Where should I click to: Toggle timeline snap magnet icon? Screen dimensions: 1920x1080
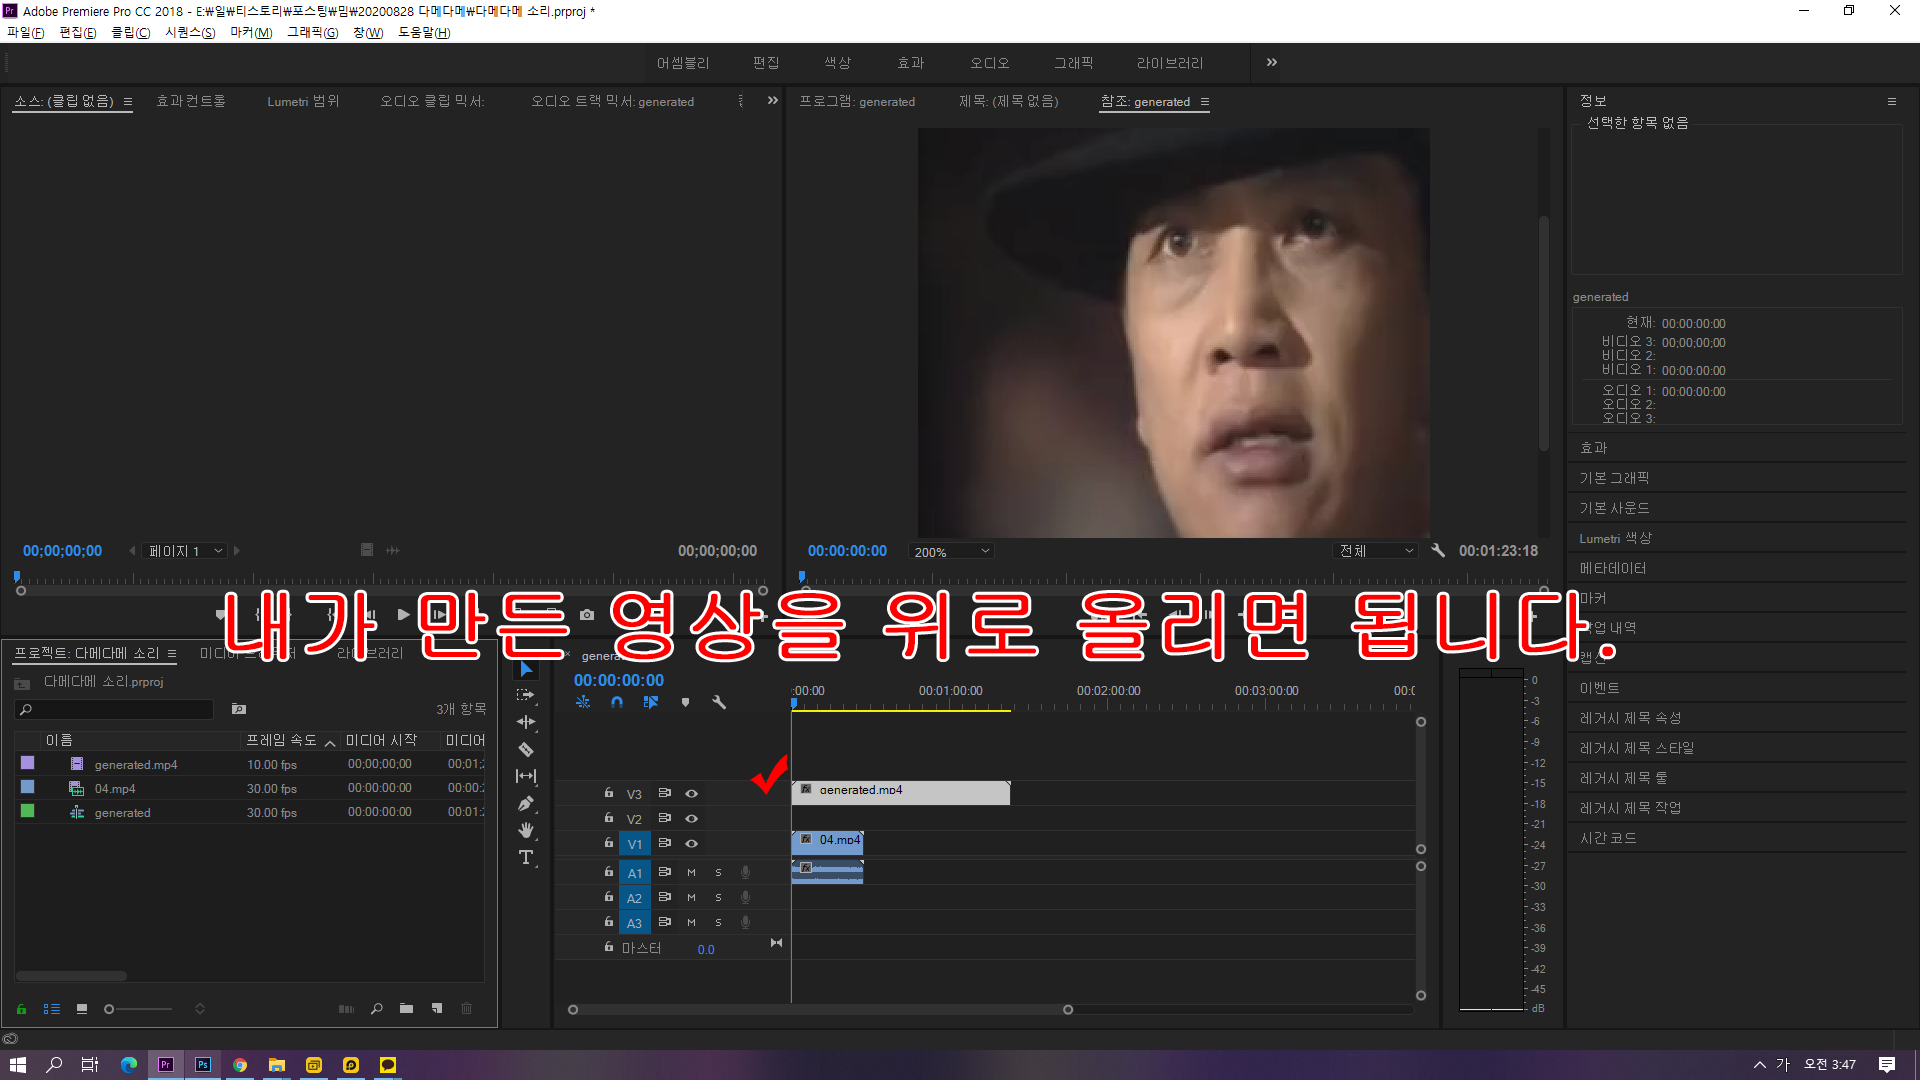point(617,702)
